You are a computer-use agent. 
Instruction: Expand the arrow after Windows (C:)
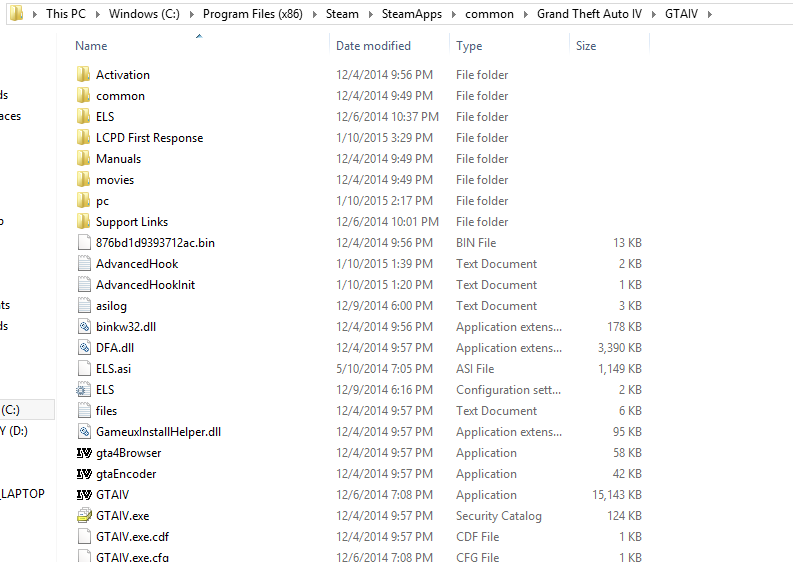click(192, 14)
